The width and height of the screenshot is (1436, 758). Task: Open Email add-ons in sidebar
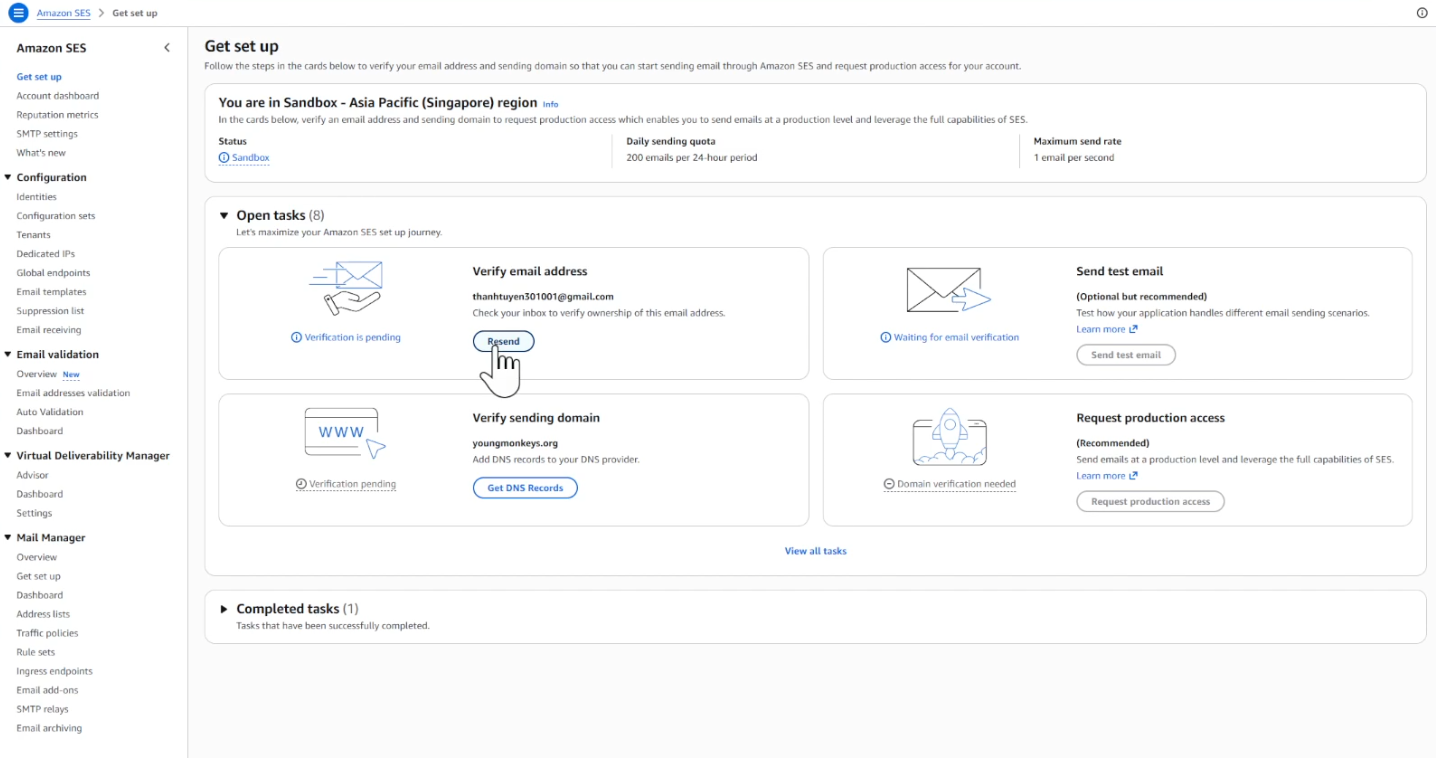(x=47, y=690)
